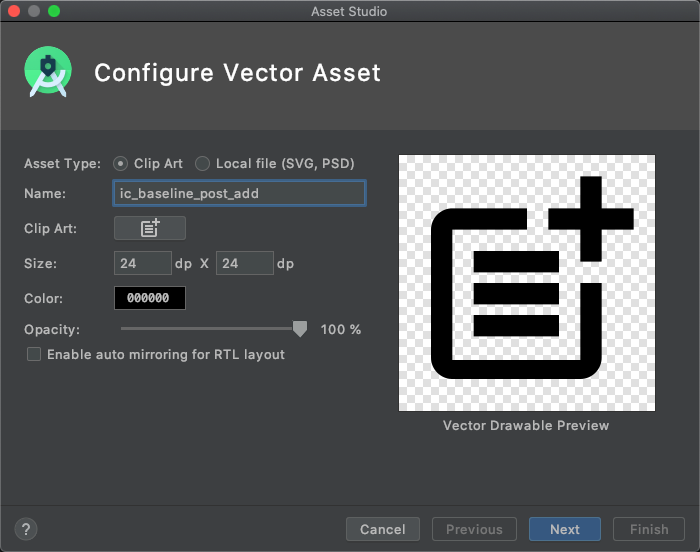This screenshot has width=700, height=552.
Task: Click the height size field
Action: click(x=244, y=263)
